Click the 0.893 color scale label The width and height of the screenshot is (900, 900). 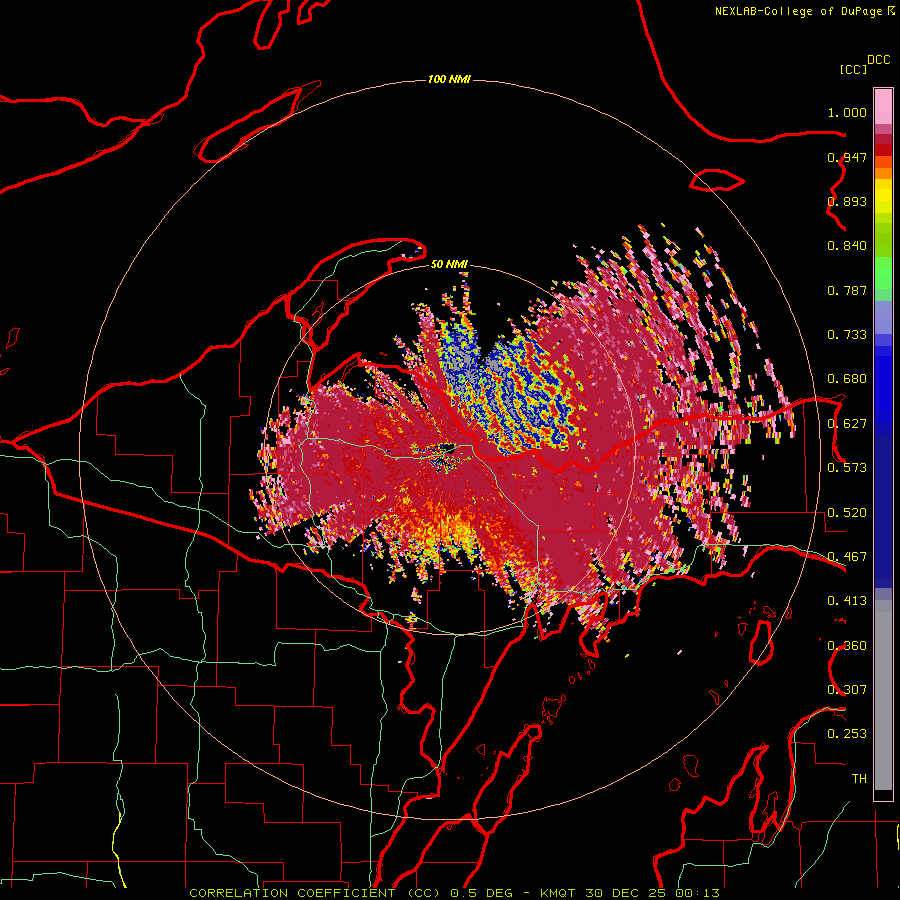(x=847, y=201)
